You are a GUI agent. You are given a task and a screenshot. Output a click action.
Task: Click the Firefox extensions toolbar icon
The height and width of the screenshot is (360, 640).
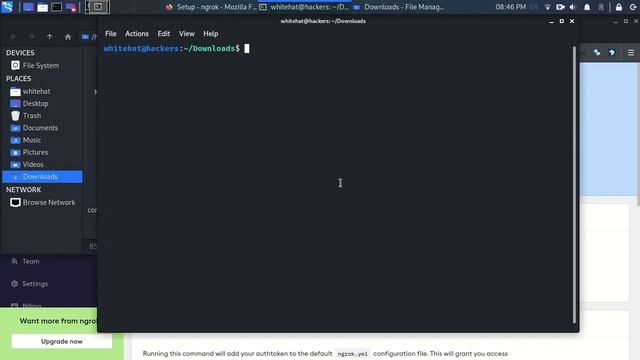coord(597,53)
